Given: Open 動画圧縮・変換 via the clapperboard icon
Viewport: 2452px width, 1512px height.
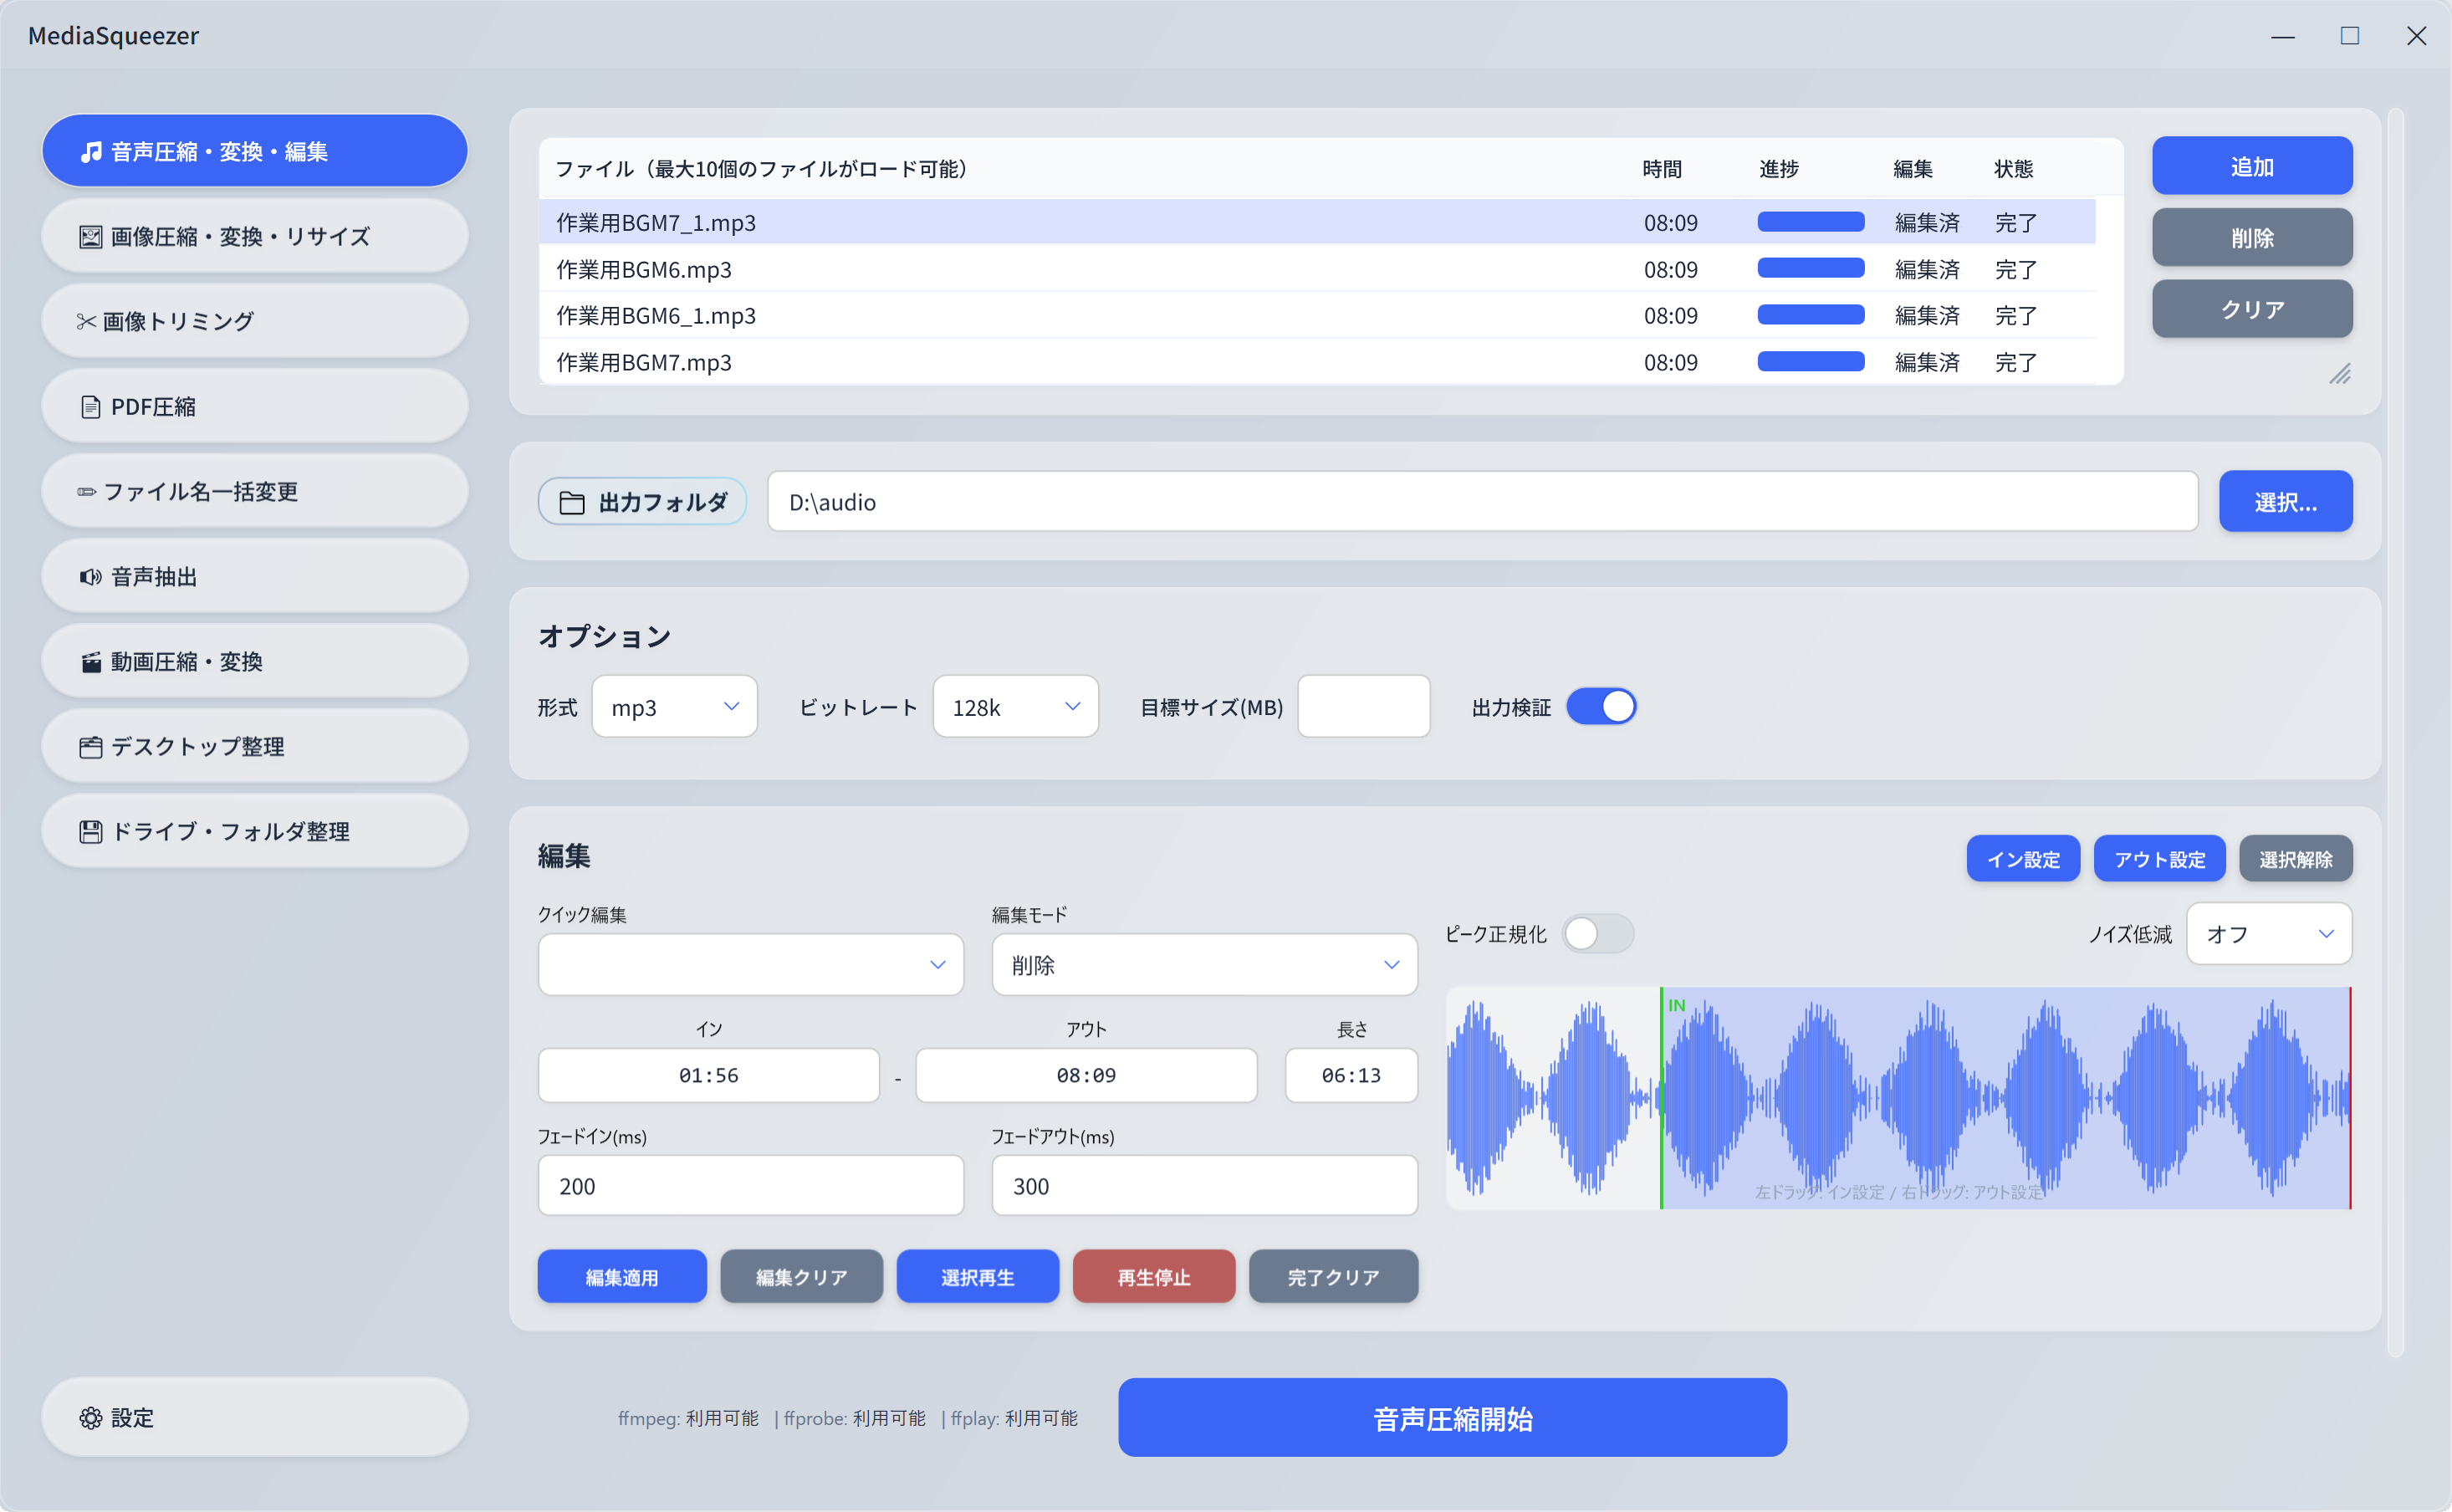Looking at the screenshot, I should coord(90,660).
